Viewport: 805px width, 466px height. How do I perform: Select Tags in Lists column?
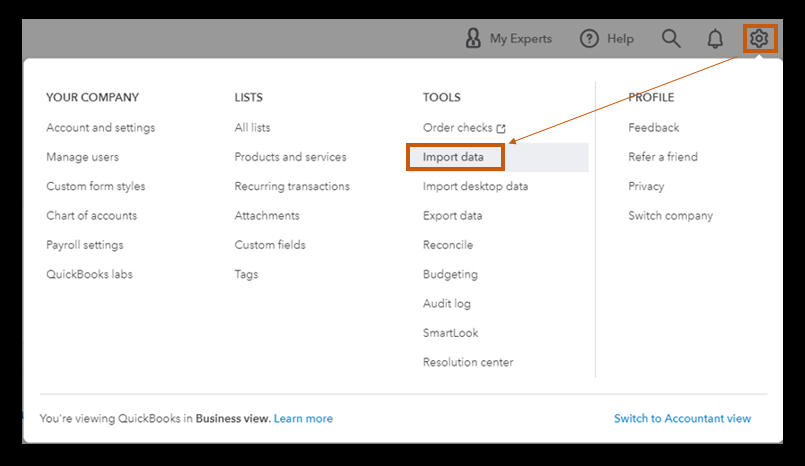[246, 274]
